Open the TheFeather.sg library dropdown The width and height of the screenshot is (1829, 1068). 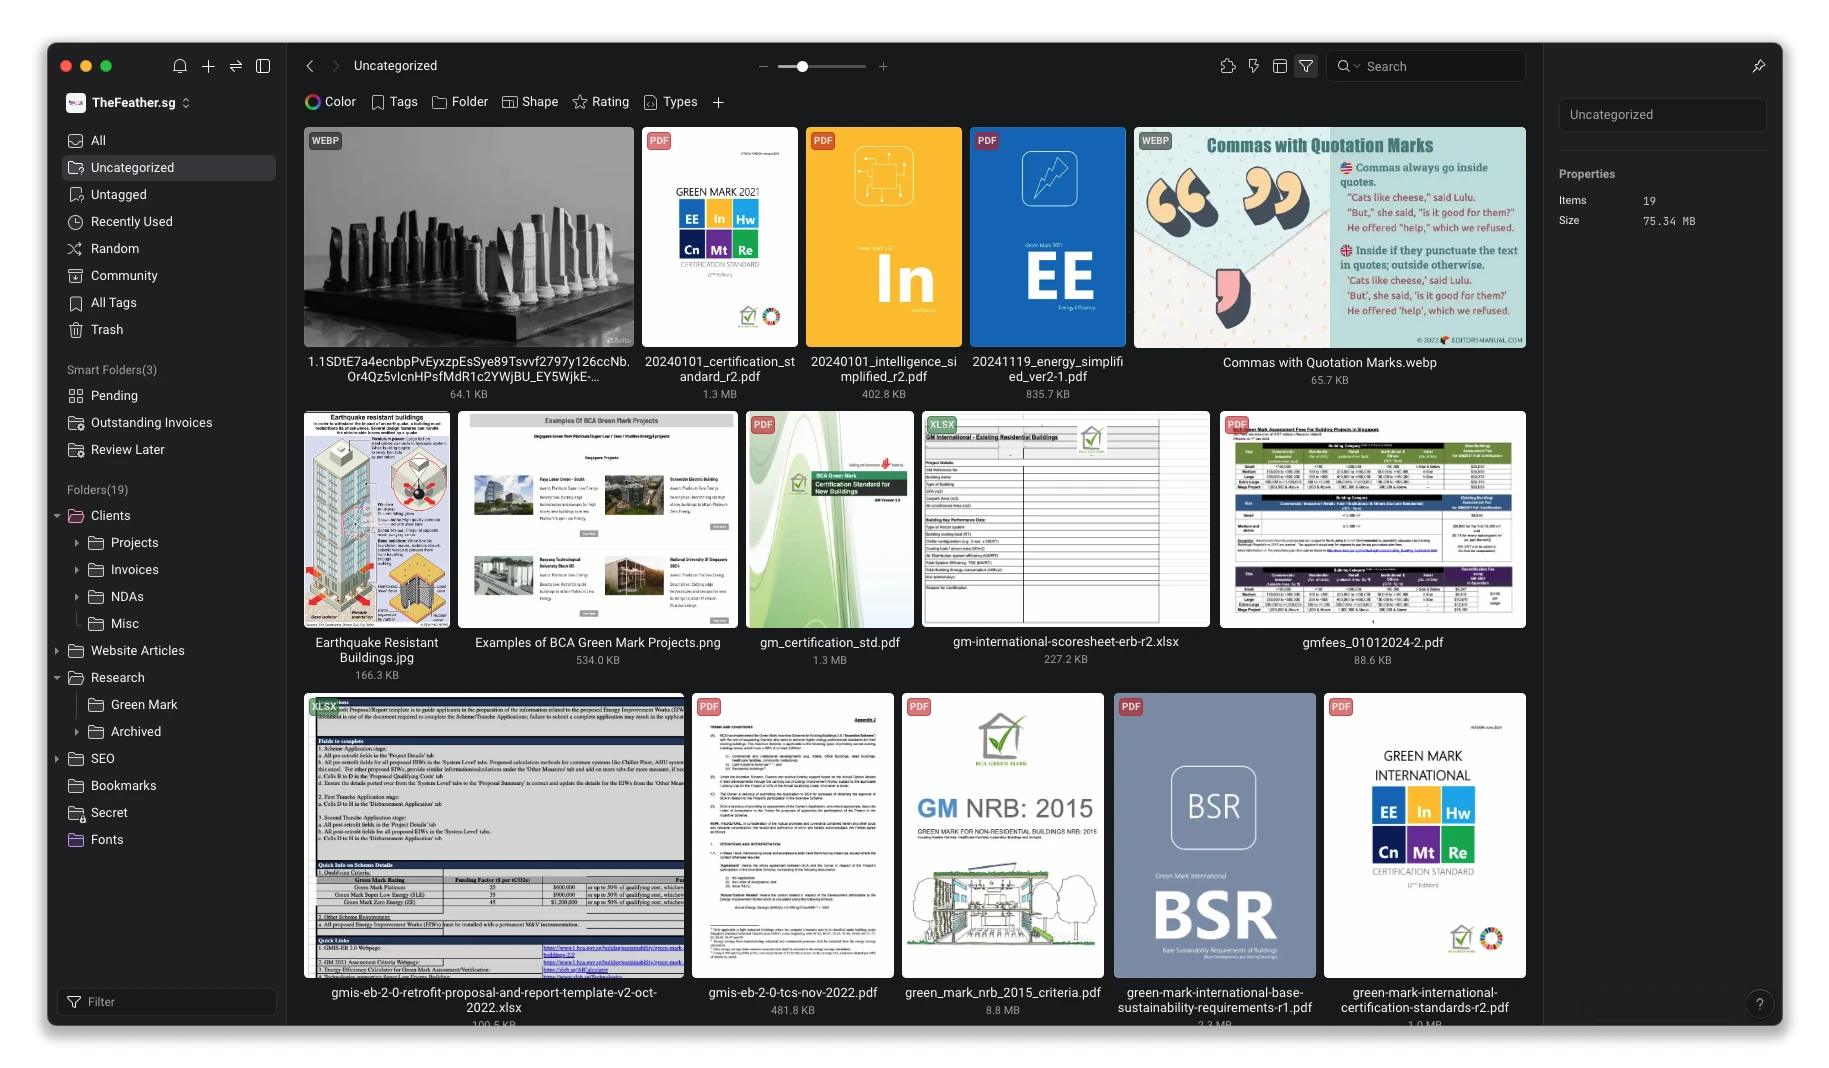click(x=128, y=102)
